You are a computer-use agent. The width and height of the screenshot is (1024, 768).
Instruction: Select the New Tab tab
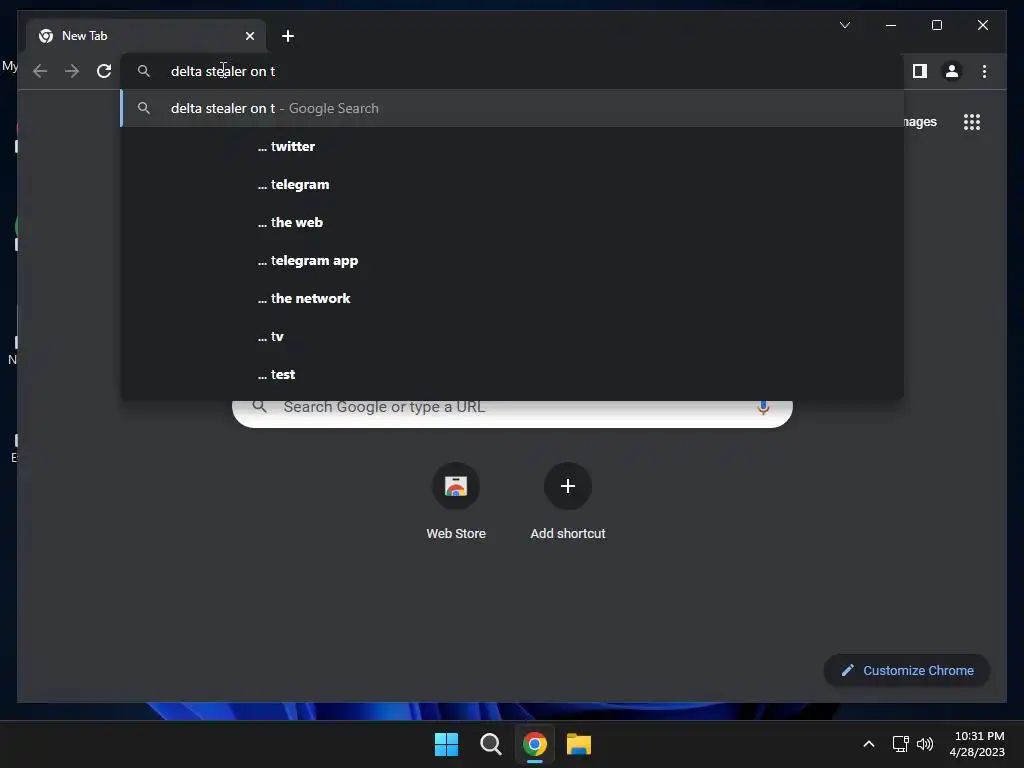click(146, 36)
